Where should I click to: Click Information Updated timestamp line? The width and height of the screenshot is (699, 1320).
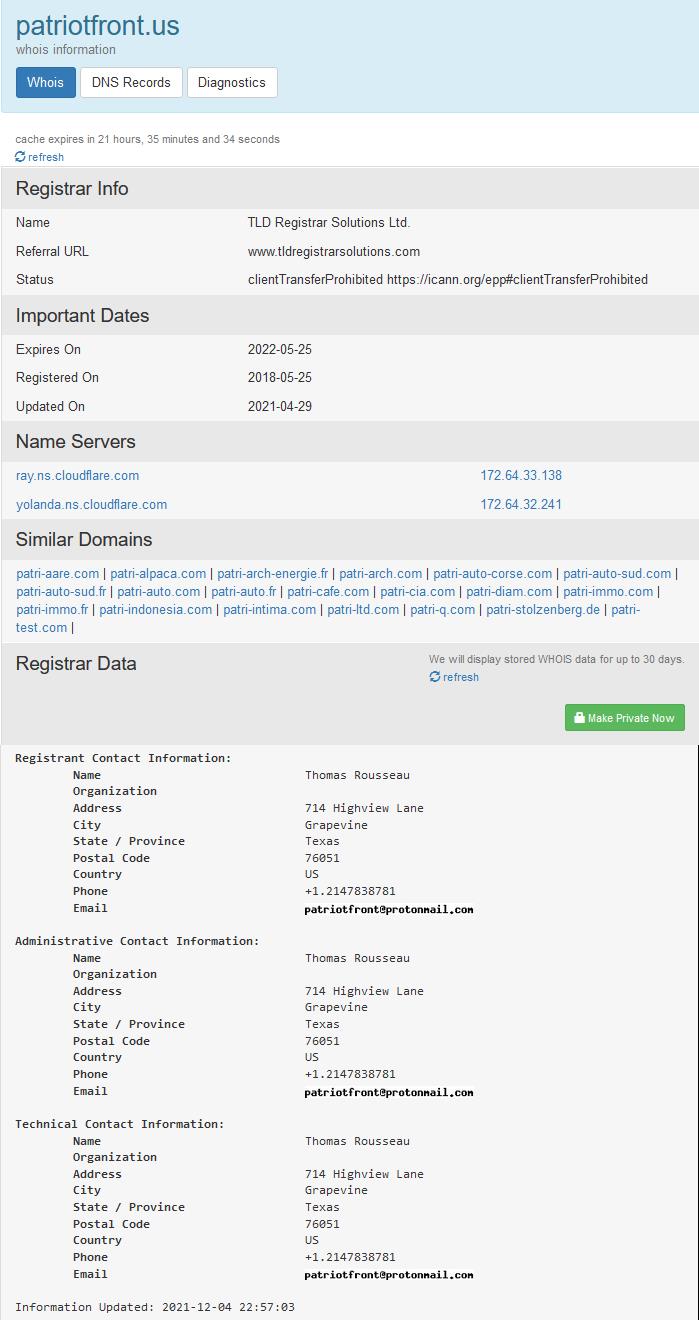(155, 1307)
